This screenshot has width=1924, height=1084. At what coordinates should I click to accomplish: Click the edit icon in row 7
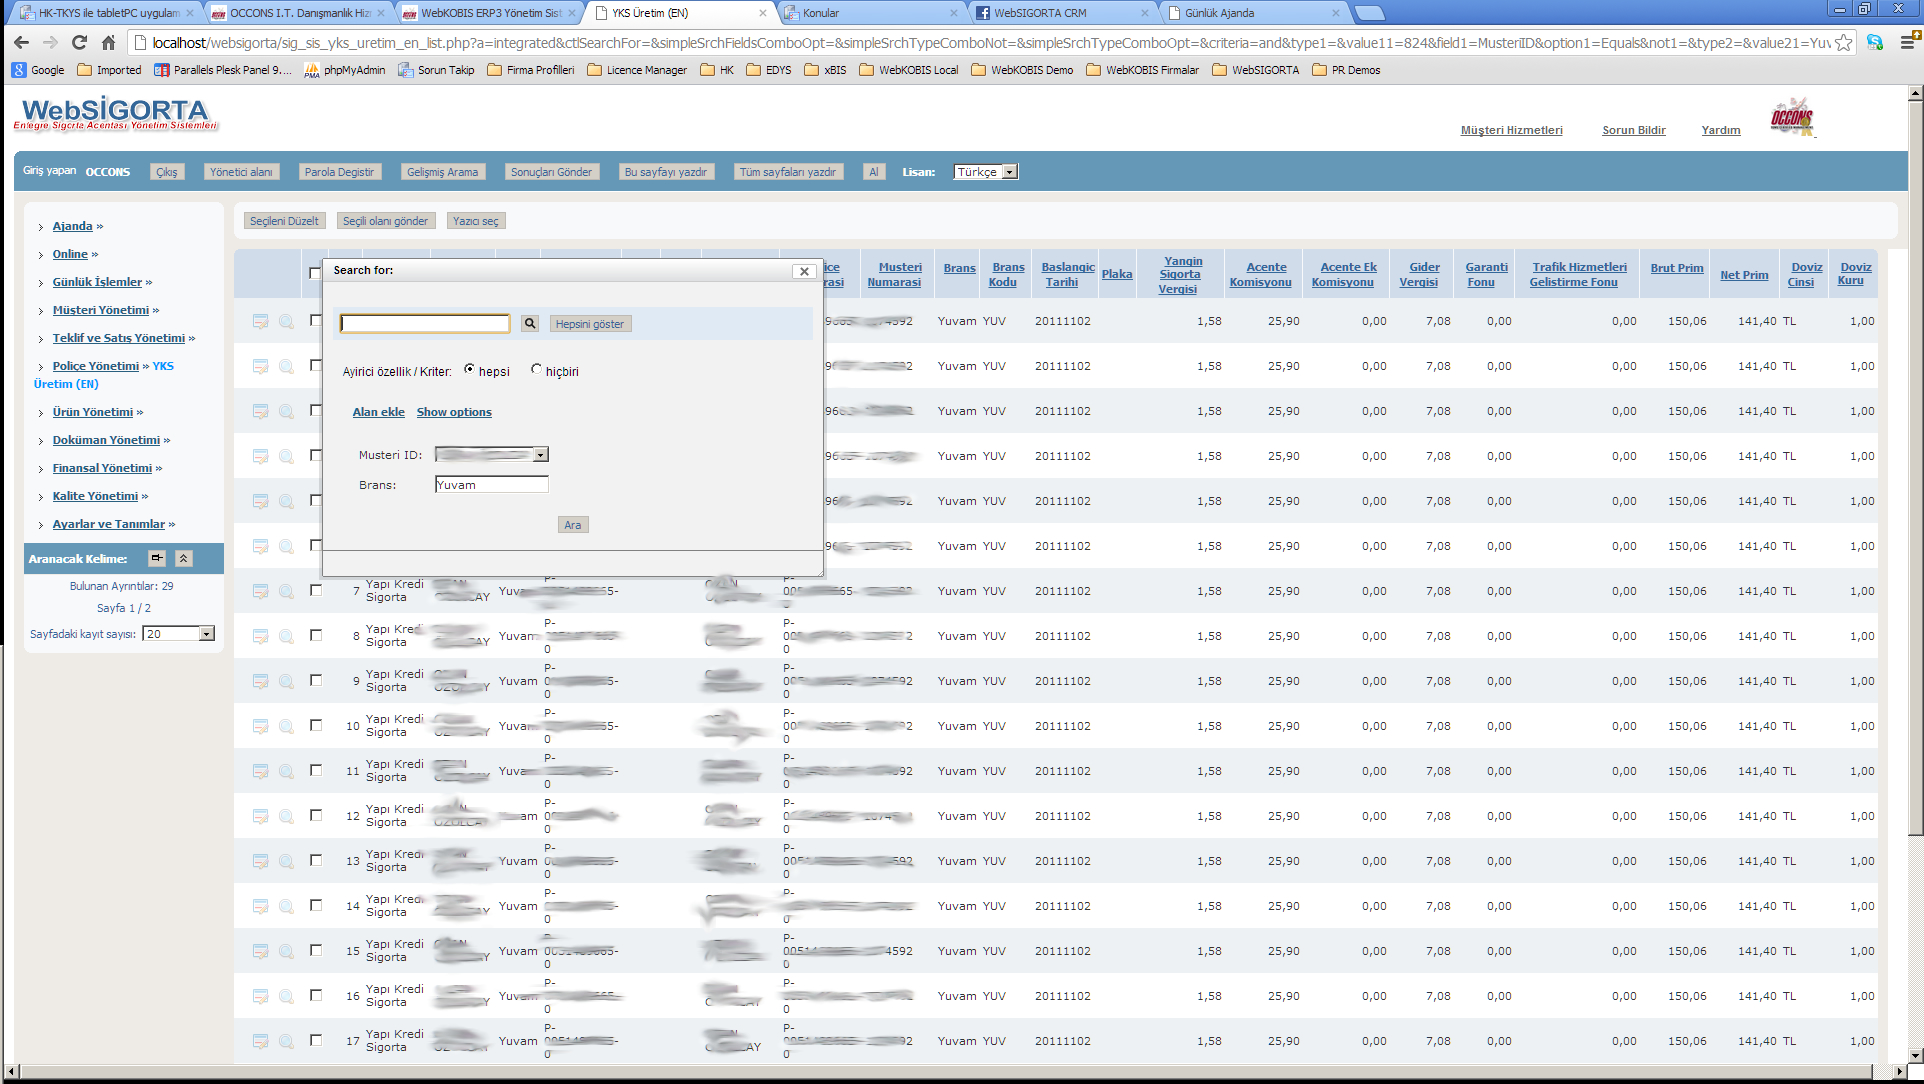click(x=260, y=591)
